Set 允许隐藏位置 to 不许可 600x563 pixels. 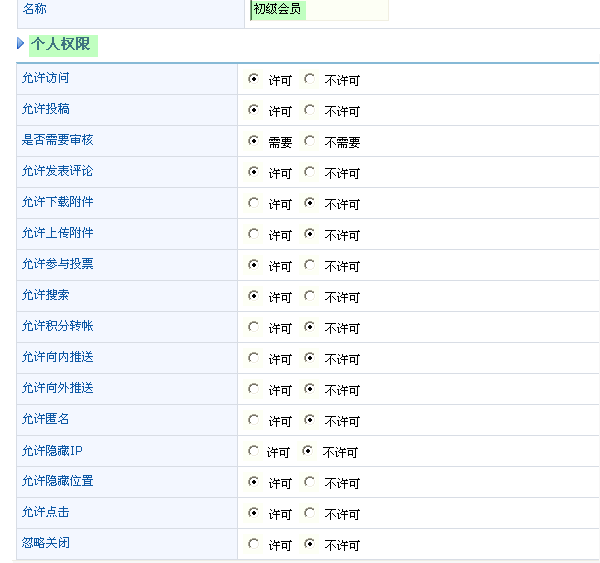[x=310, y=482]
